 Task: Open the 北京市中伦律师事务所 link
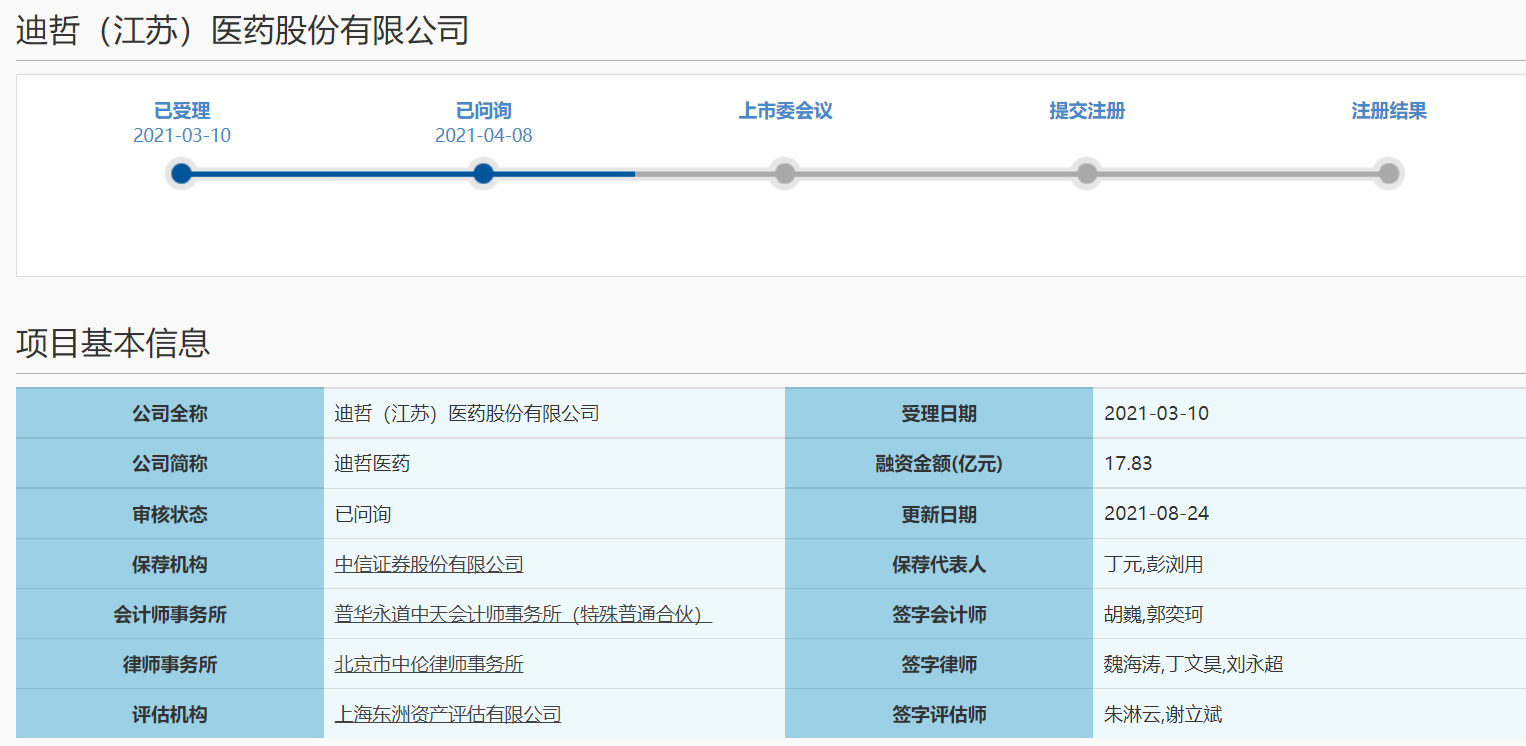click(x=429, y=664)
